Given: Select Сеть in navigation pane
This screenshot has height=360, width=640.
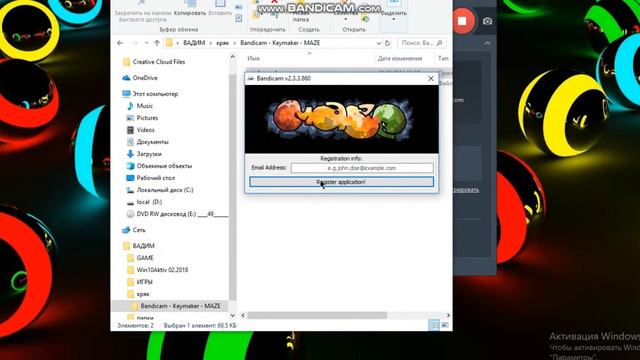Looking at the screenshot, I should coord(139,230).
